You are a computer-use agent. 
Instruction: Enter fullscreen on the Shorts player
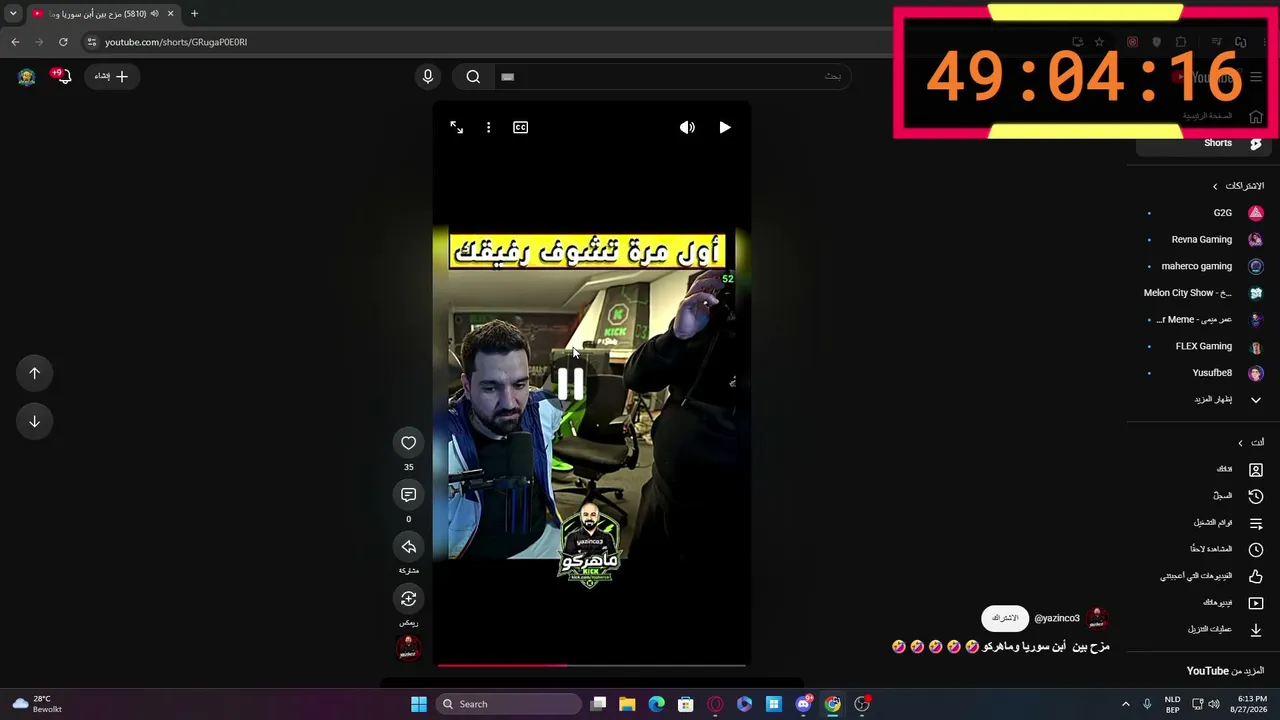click(456, 127)
